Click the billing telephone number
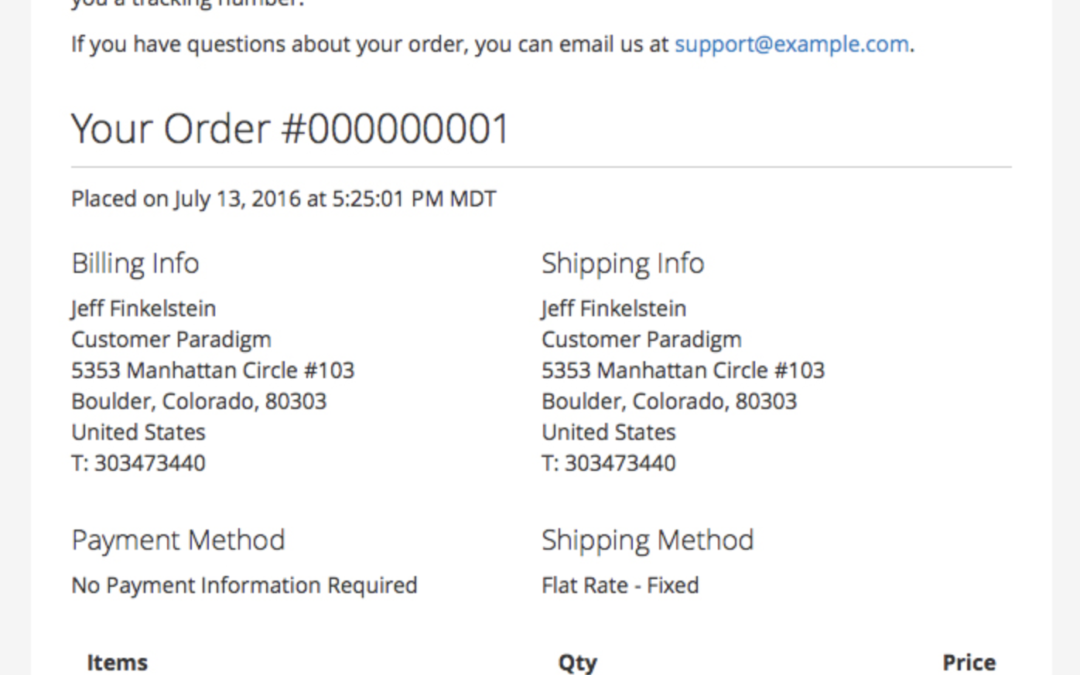The image size is (1080, 675). click(x=139, y=463)
